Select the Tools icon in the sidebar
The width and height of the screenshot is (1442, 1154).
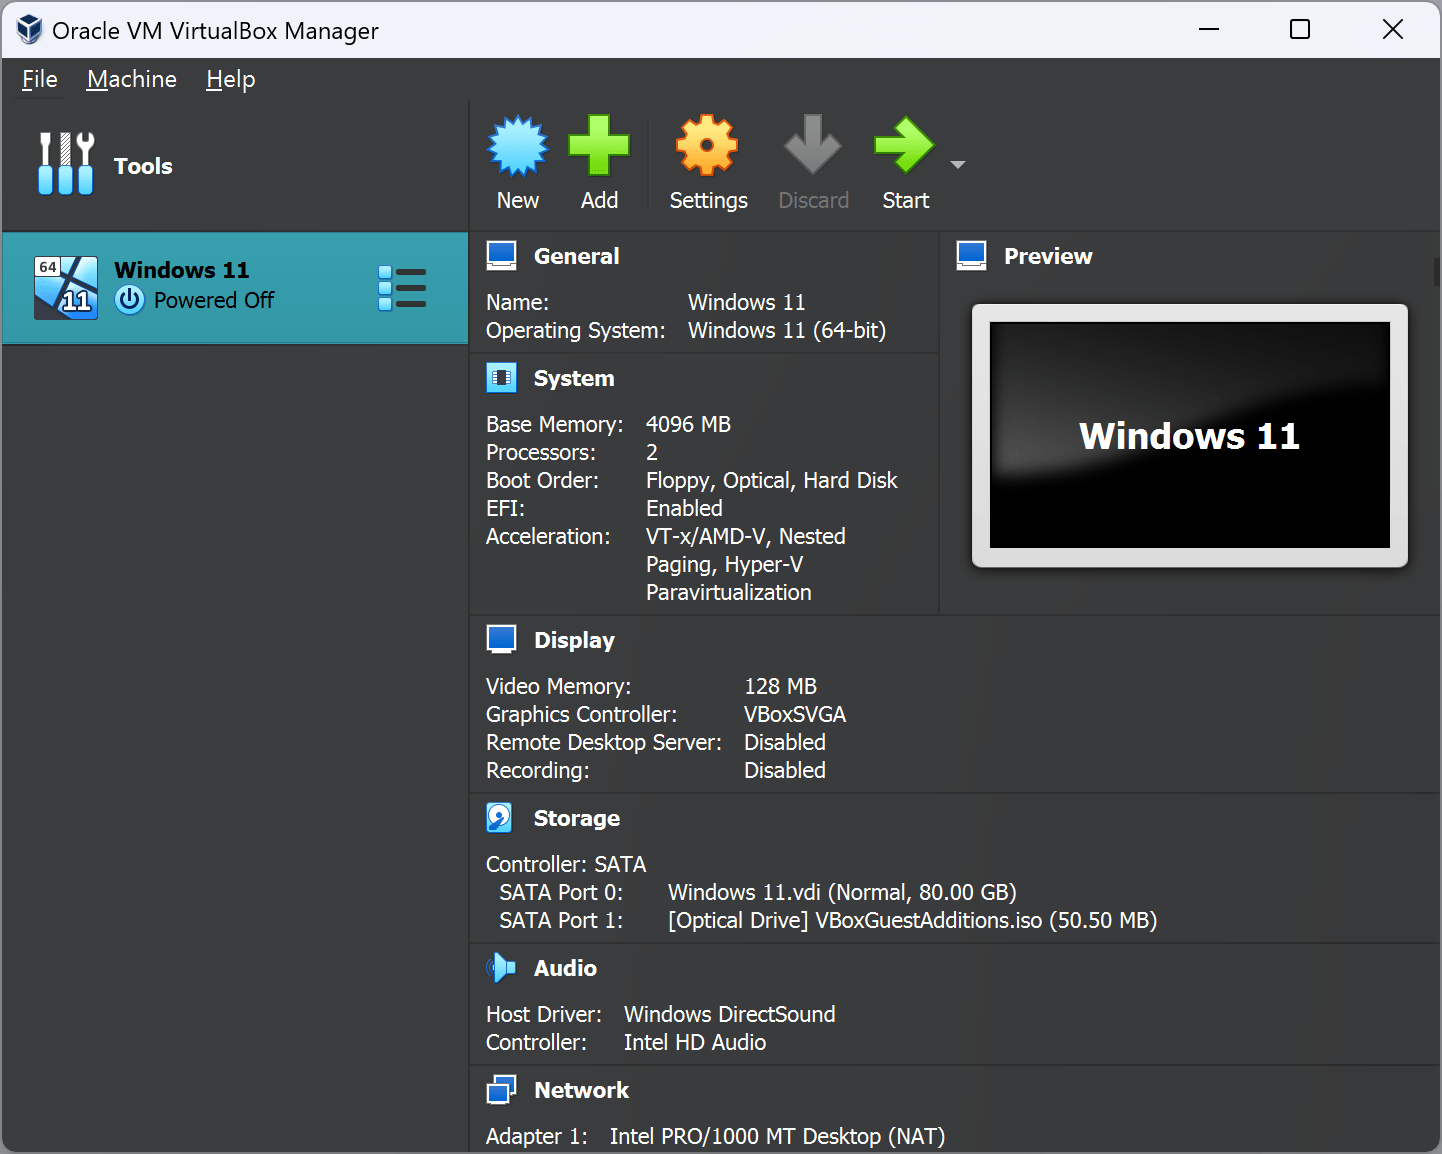[x=66, y=164]
